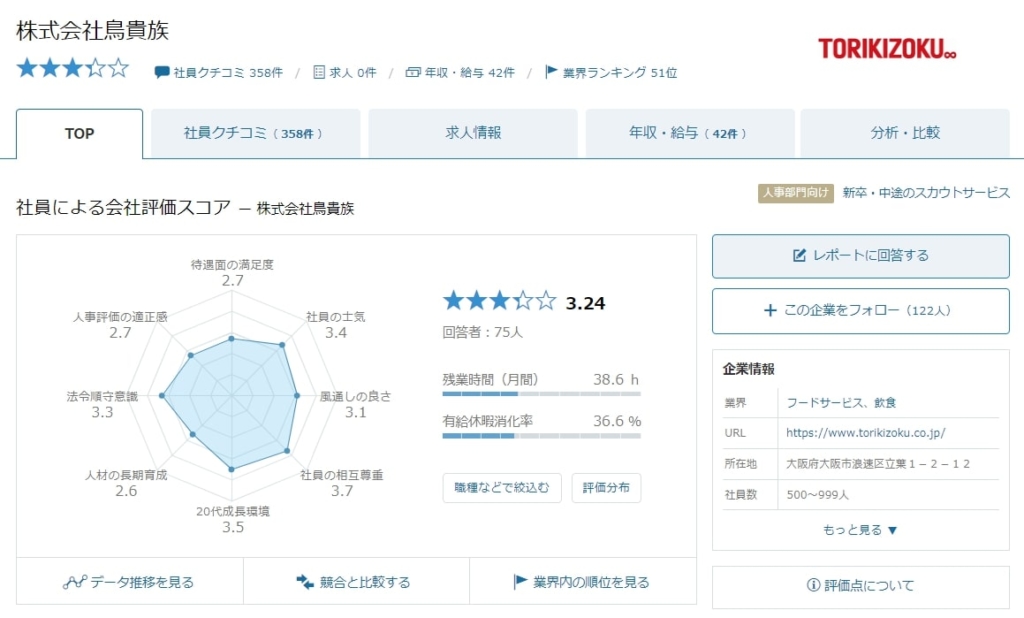This screenshot has height=618, width=1024.
Task: Open the 求人情報 tab
Action: coord(473,133)
